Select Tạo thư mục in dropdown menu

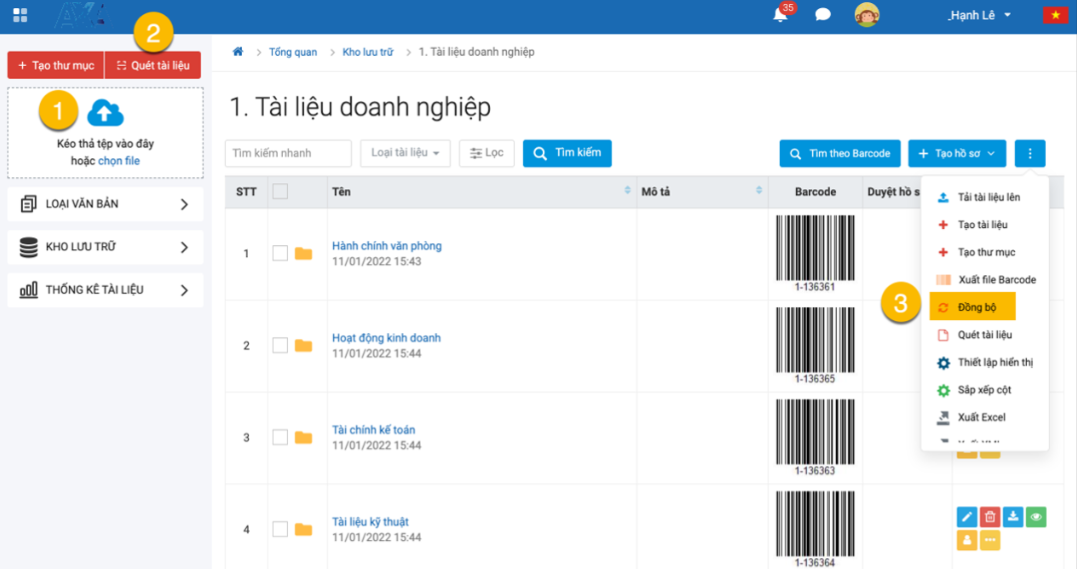[984, 252]
